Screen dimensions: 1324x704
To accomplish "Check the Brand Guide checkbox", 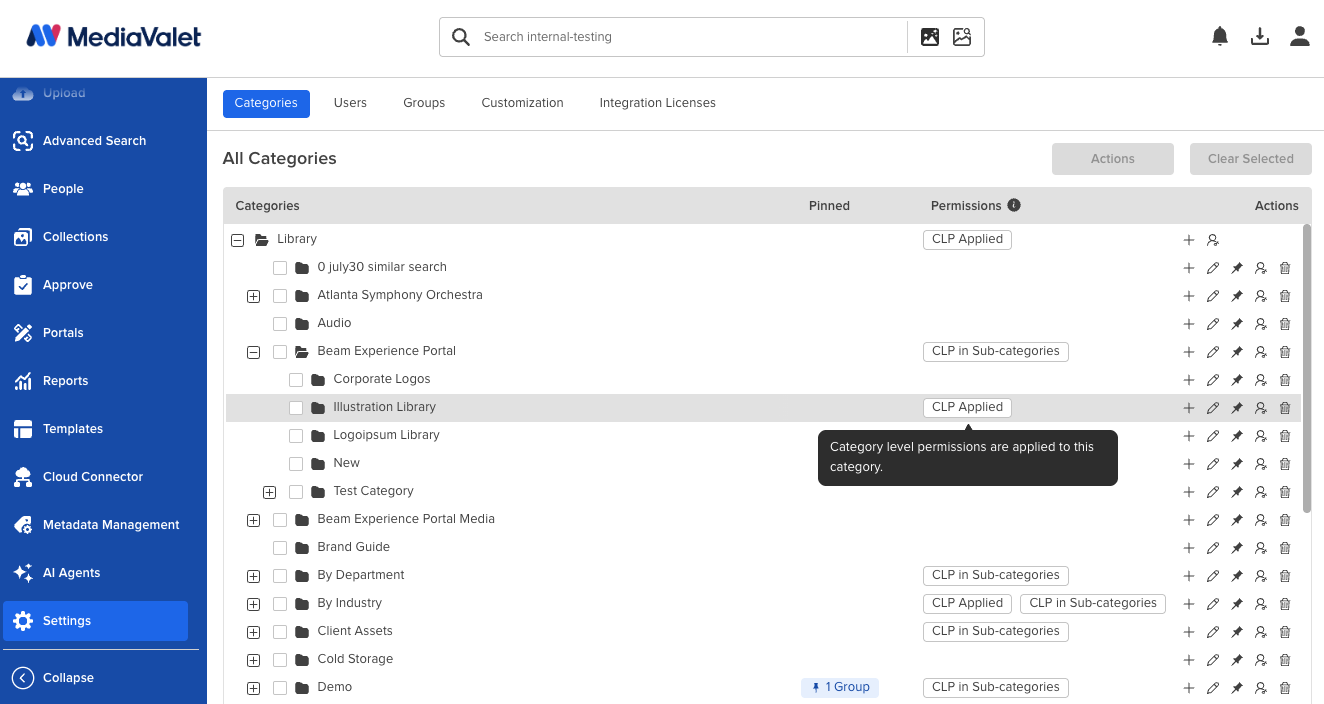I will (x=280, y=548).
